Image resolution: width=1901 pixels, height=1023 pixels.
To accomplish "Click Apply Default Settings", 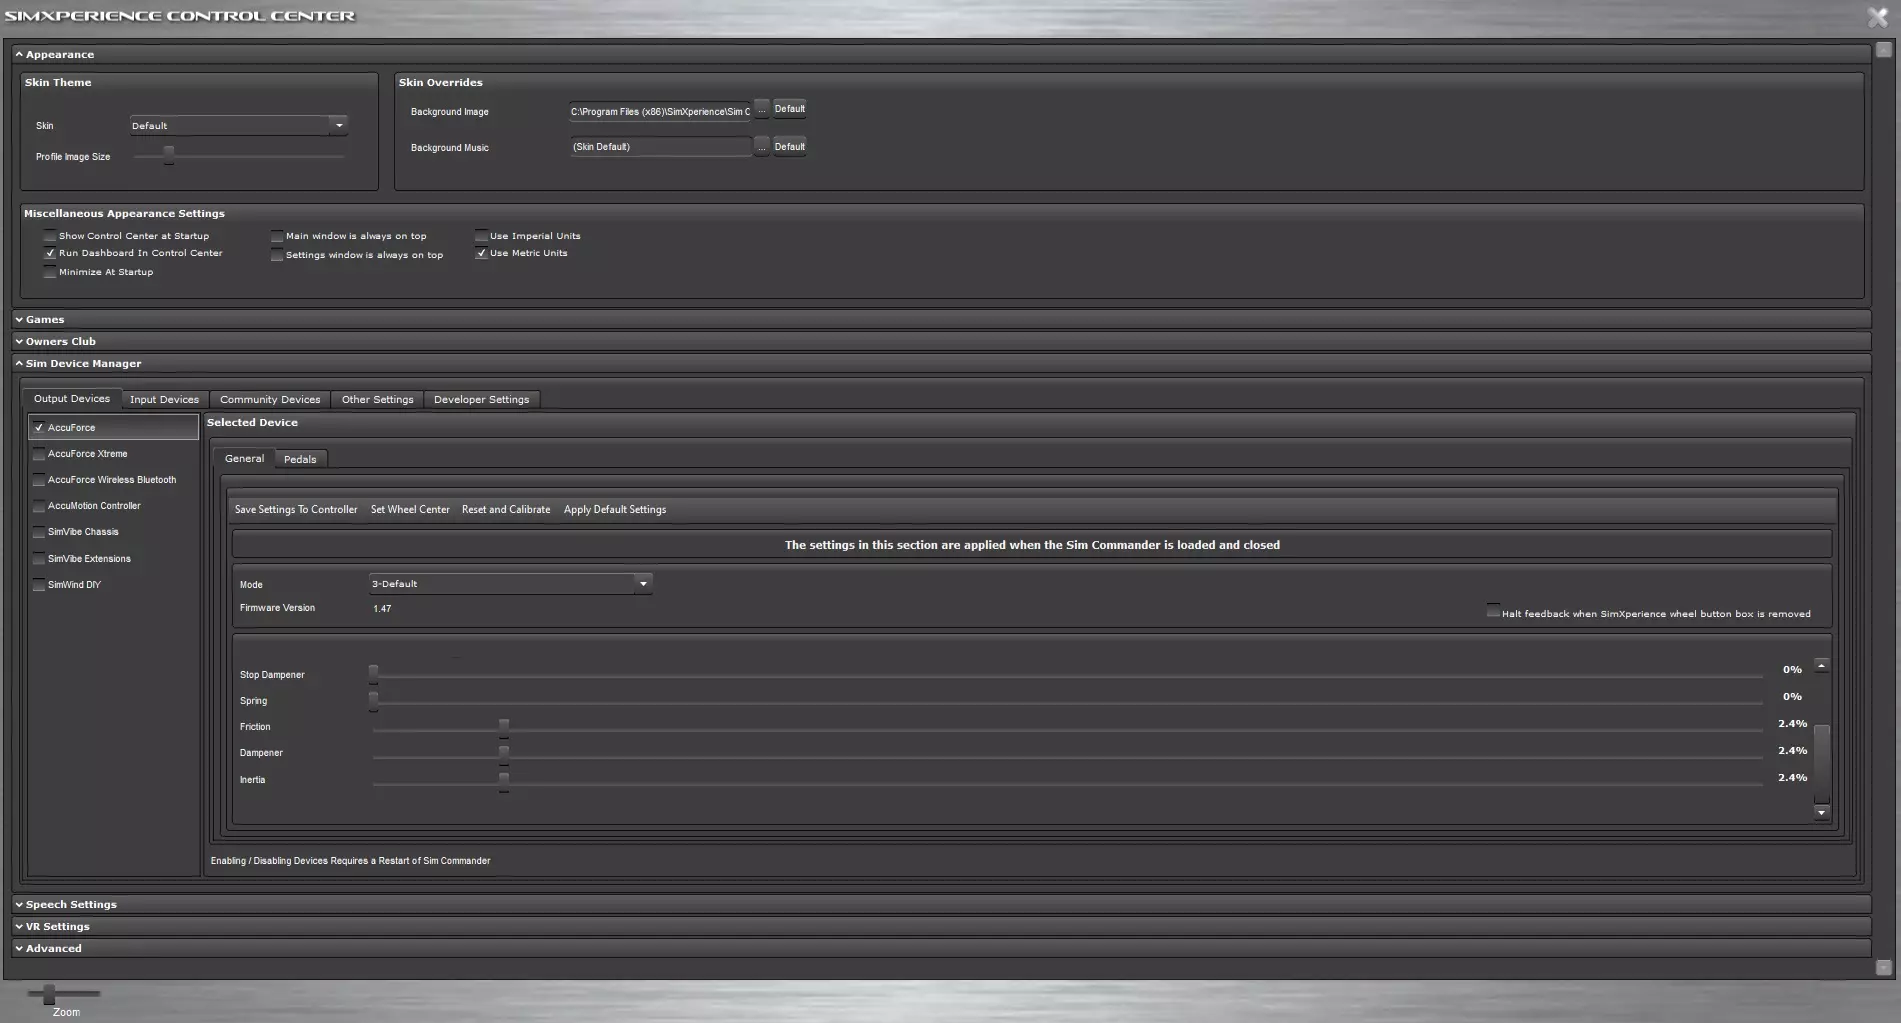I will (x=615, y=510).
